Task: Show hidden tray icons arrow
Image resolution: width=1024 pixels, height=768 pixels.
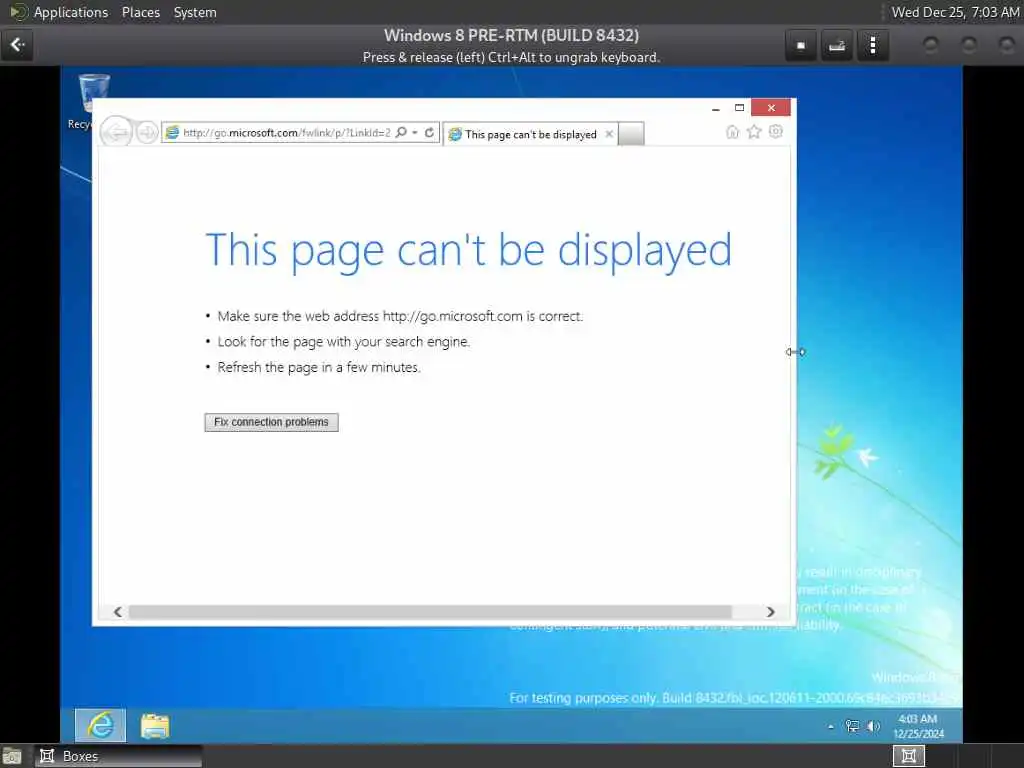Action: pyautogui.click(x=831, y=726)
